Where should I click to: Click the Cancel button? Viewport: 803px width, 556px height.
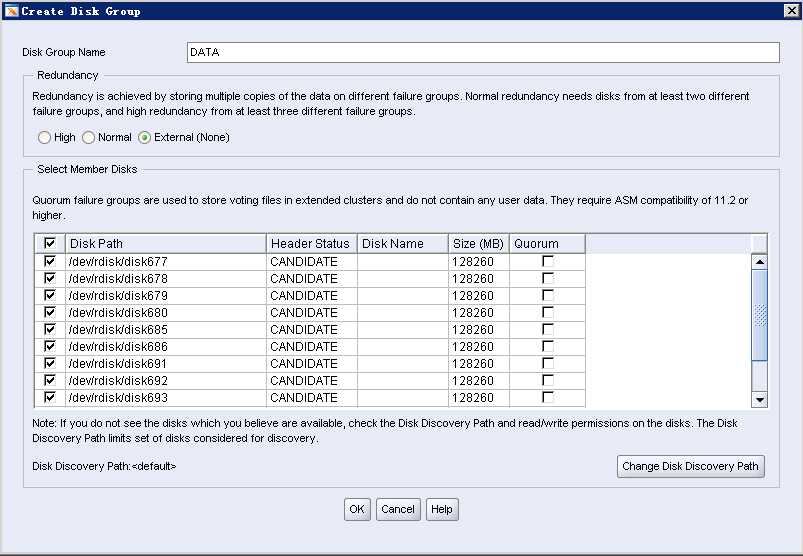[398, 509]
